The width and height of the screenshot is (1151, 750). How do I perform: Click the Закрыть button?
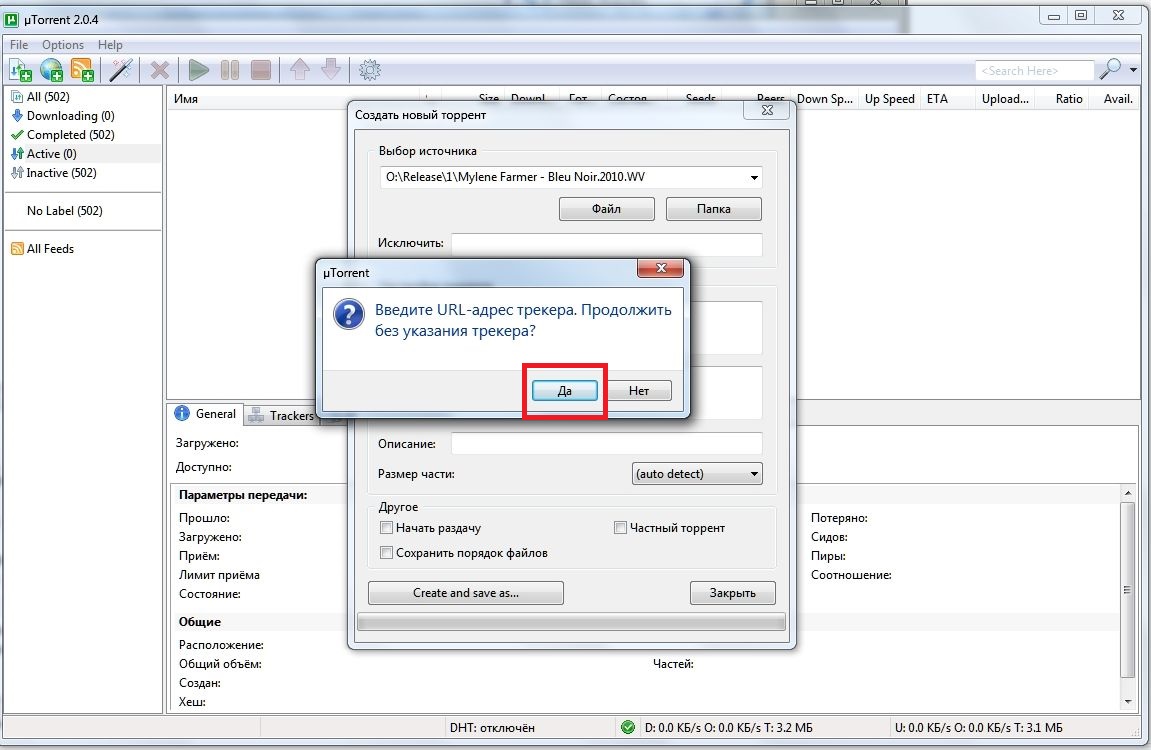pyautogui.click(x=733, y=593)
